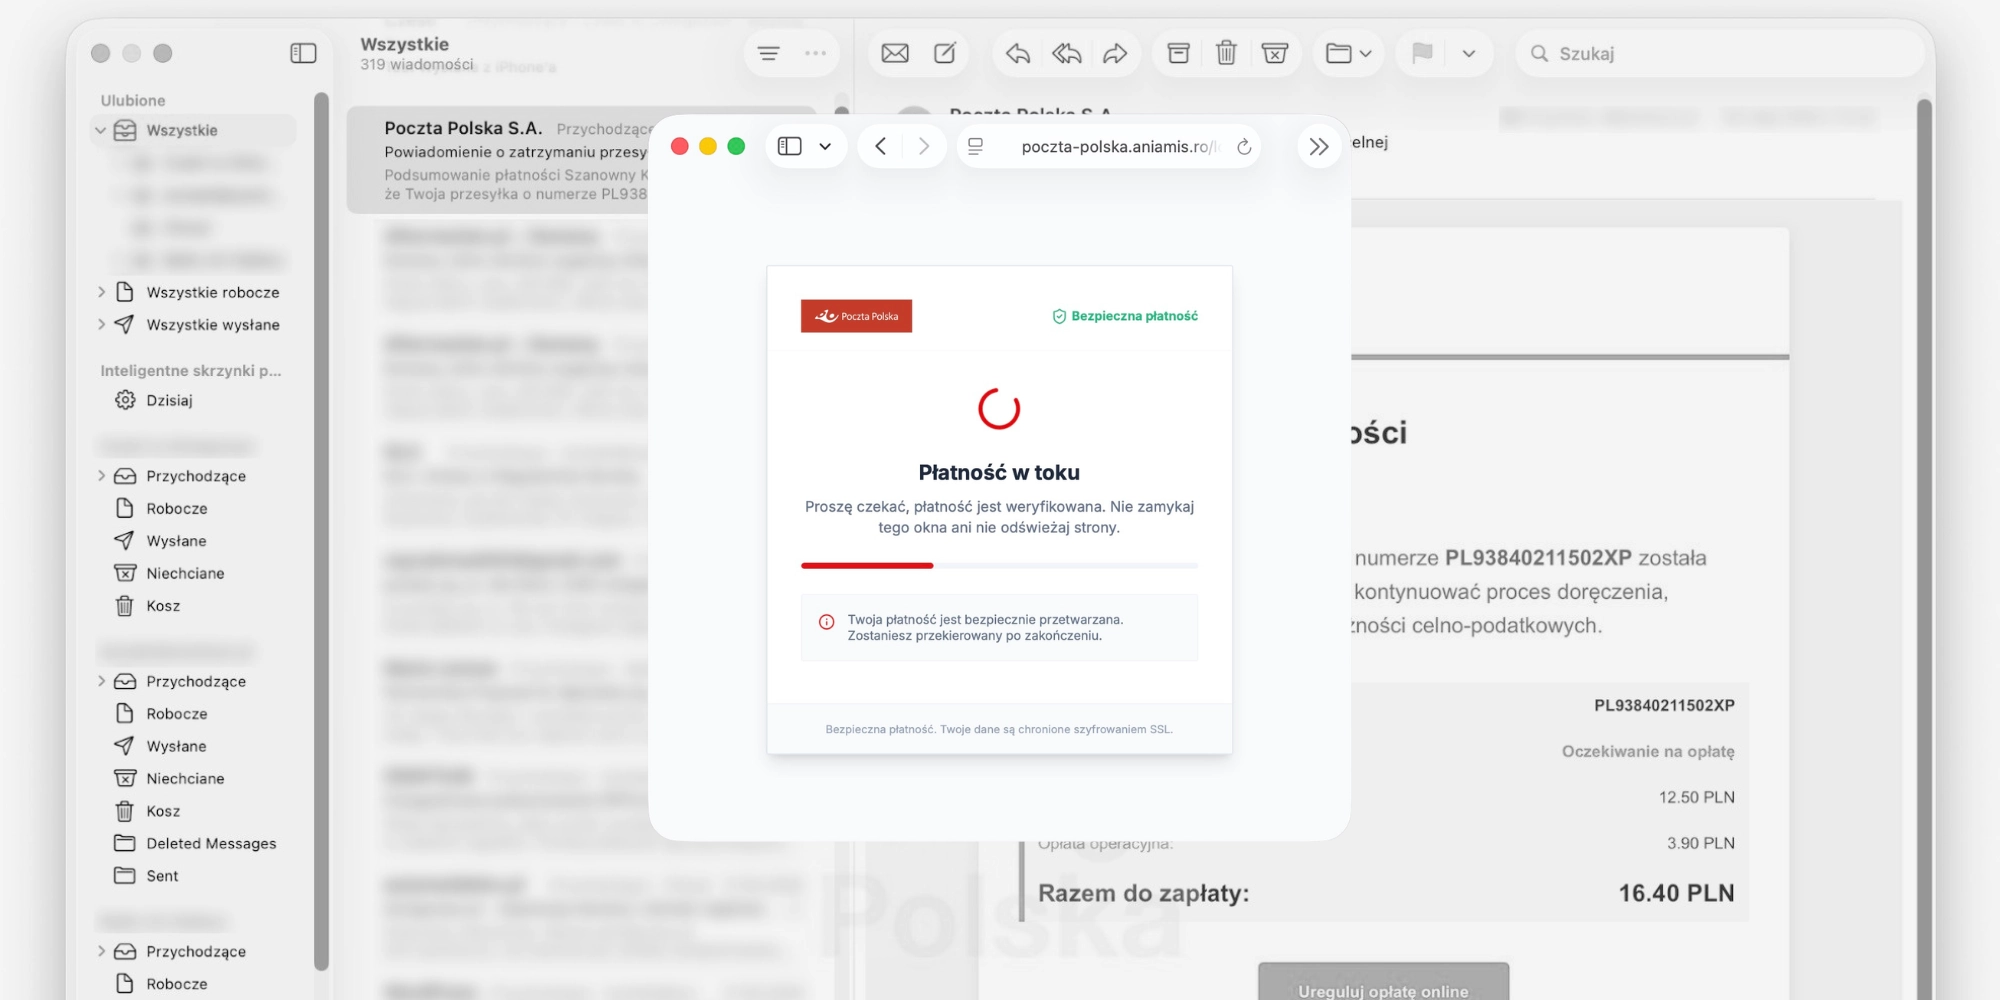
Task: Delete the message with the trash icon
Action: pyautogui.click(x=1226, y=53)
